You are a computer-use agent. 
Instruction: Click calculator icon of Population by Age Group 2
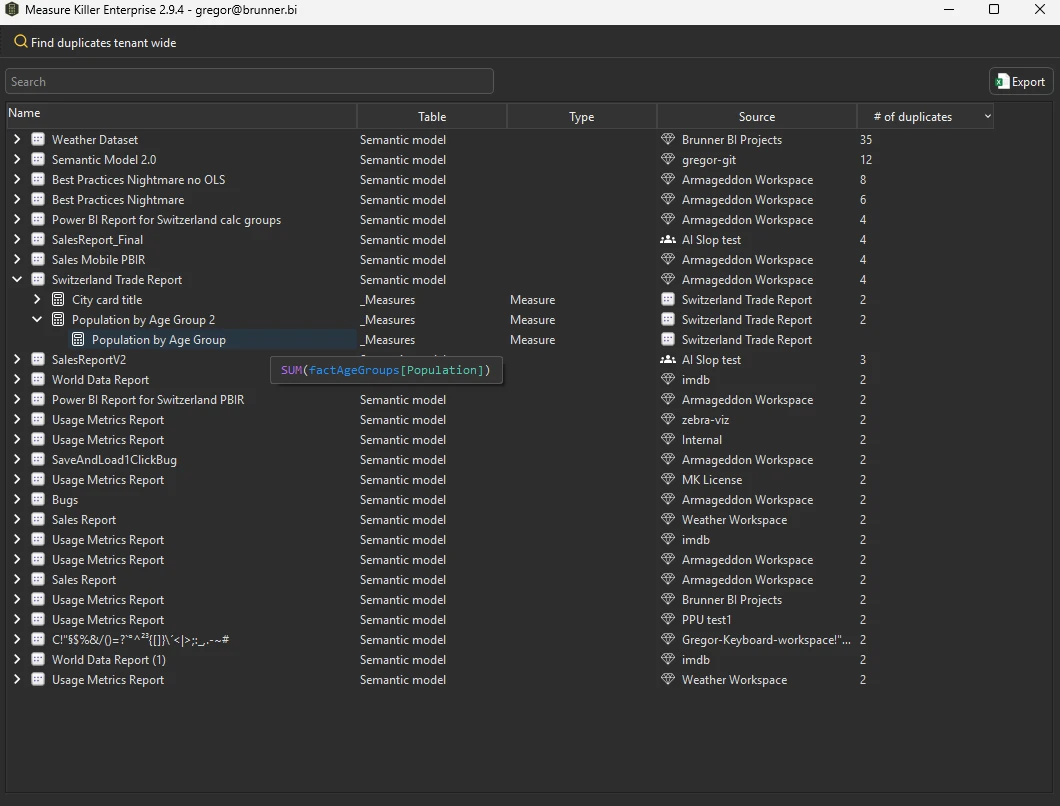[58, 320]
